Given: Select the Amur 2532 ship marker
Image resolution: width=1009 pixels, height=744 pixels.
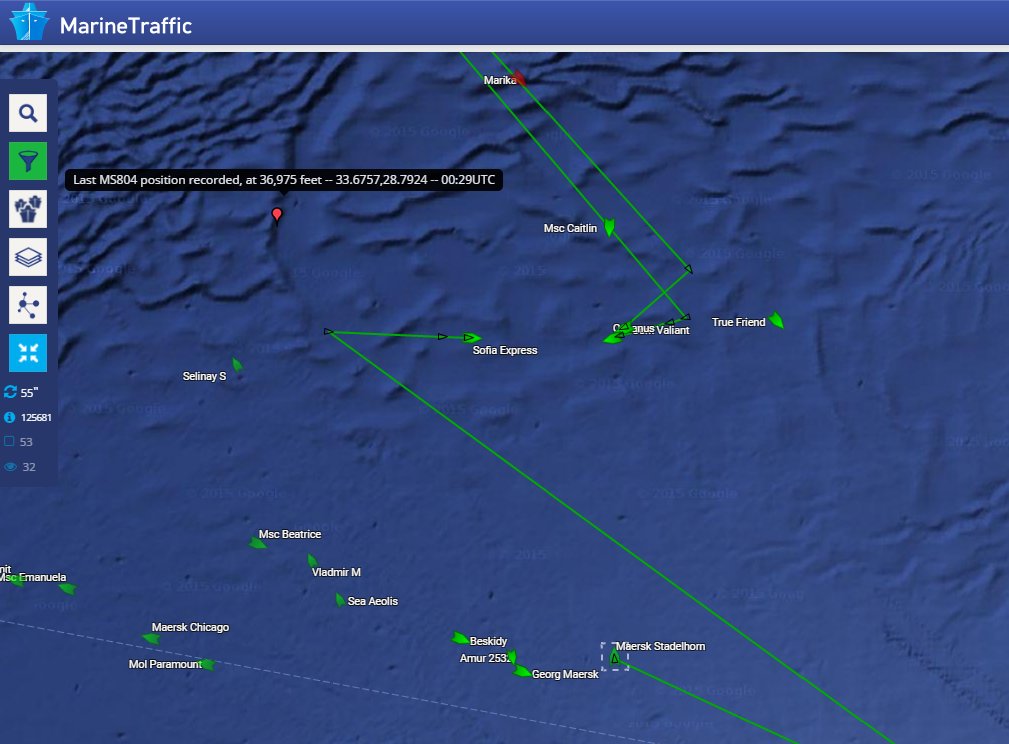Looking at the screenshot, I should click(512, 657).
